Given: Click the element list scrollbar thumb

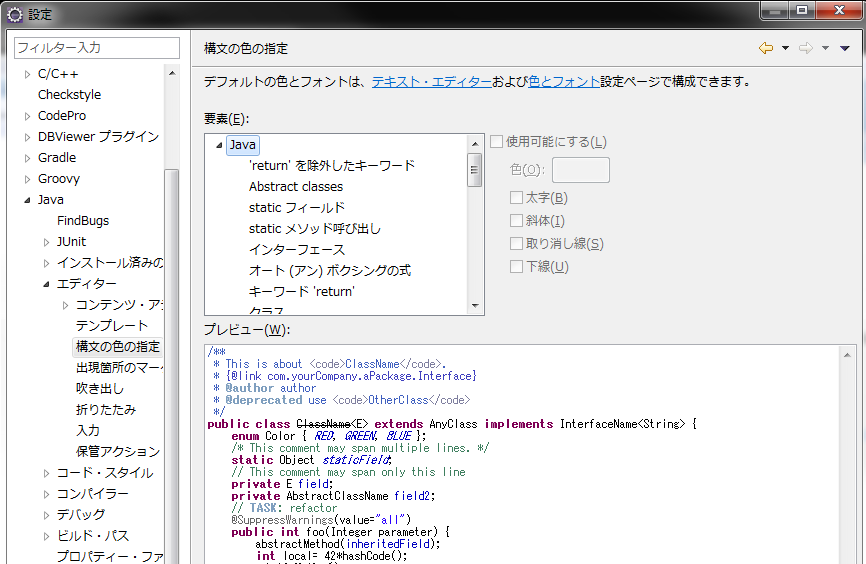Looking at the screenshot, I should tap(474, 170).
